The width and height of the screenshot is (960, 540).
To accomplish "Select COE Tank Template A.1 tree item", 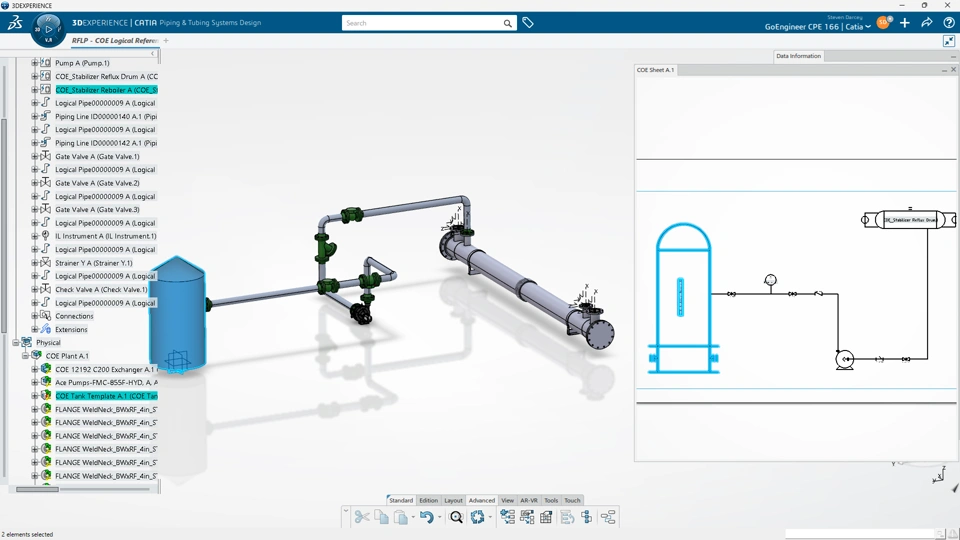I will (x=107, y=396).
